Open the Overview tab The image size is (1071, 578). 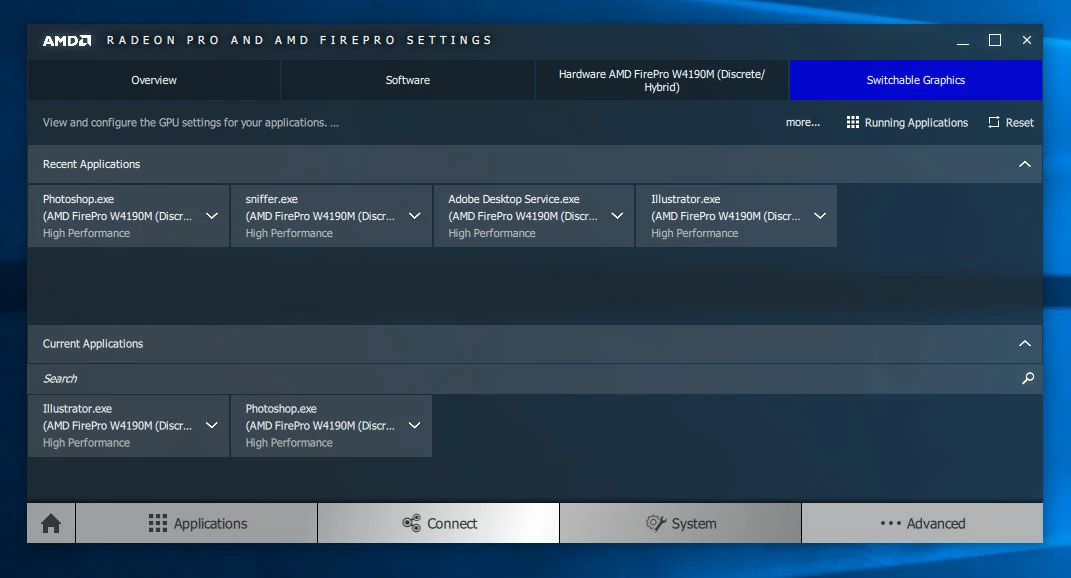154,80
